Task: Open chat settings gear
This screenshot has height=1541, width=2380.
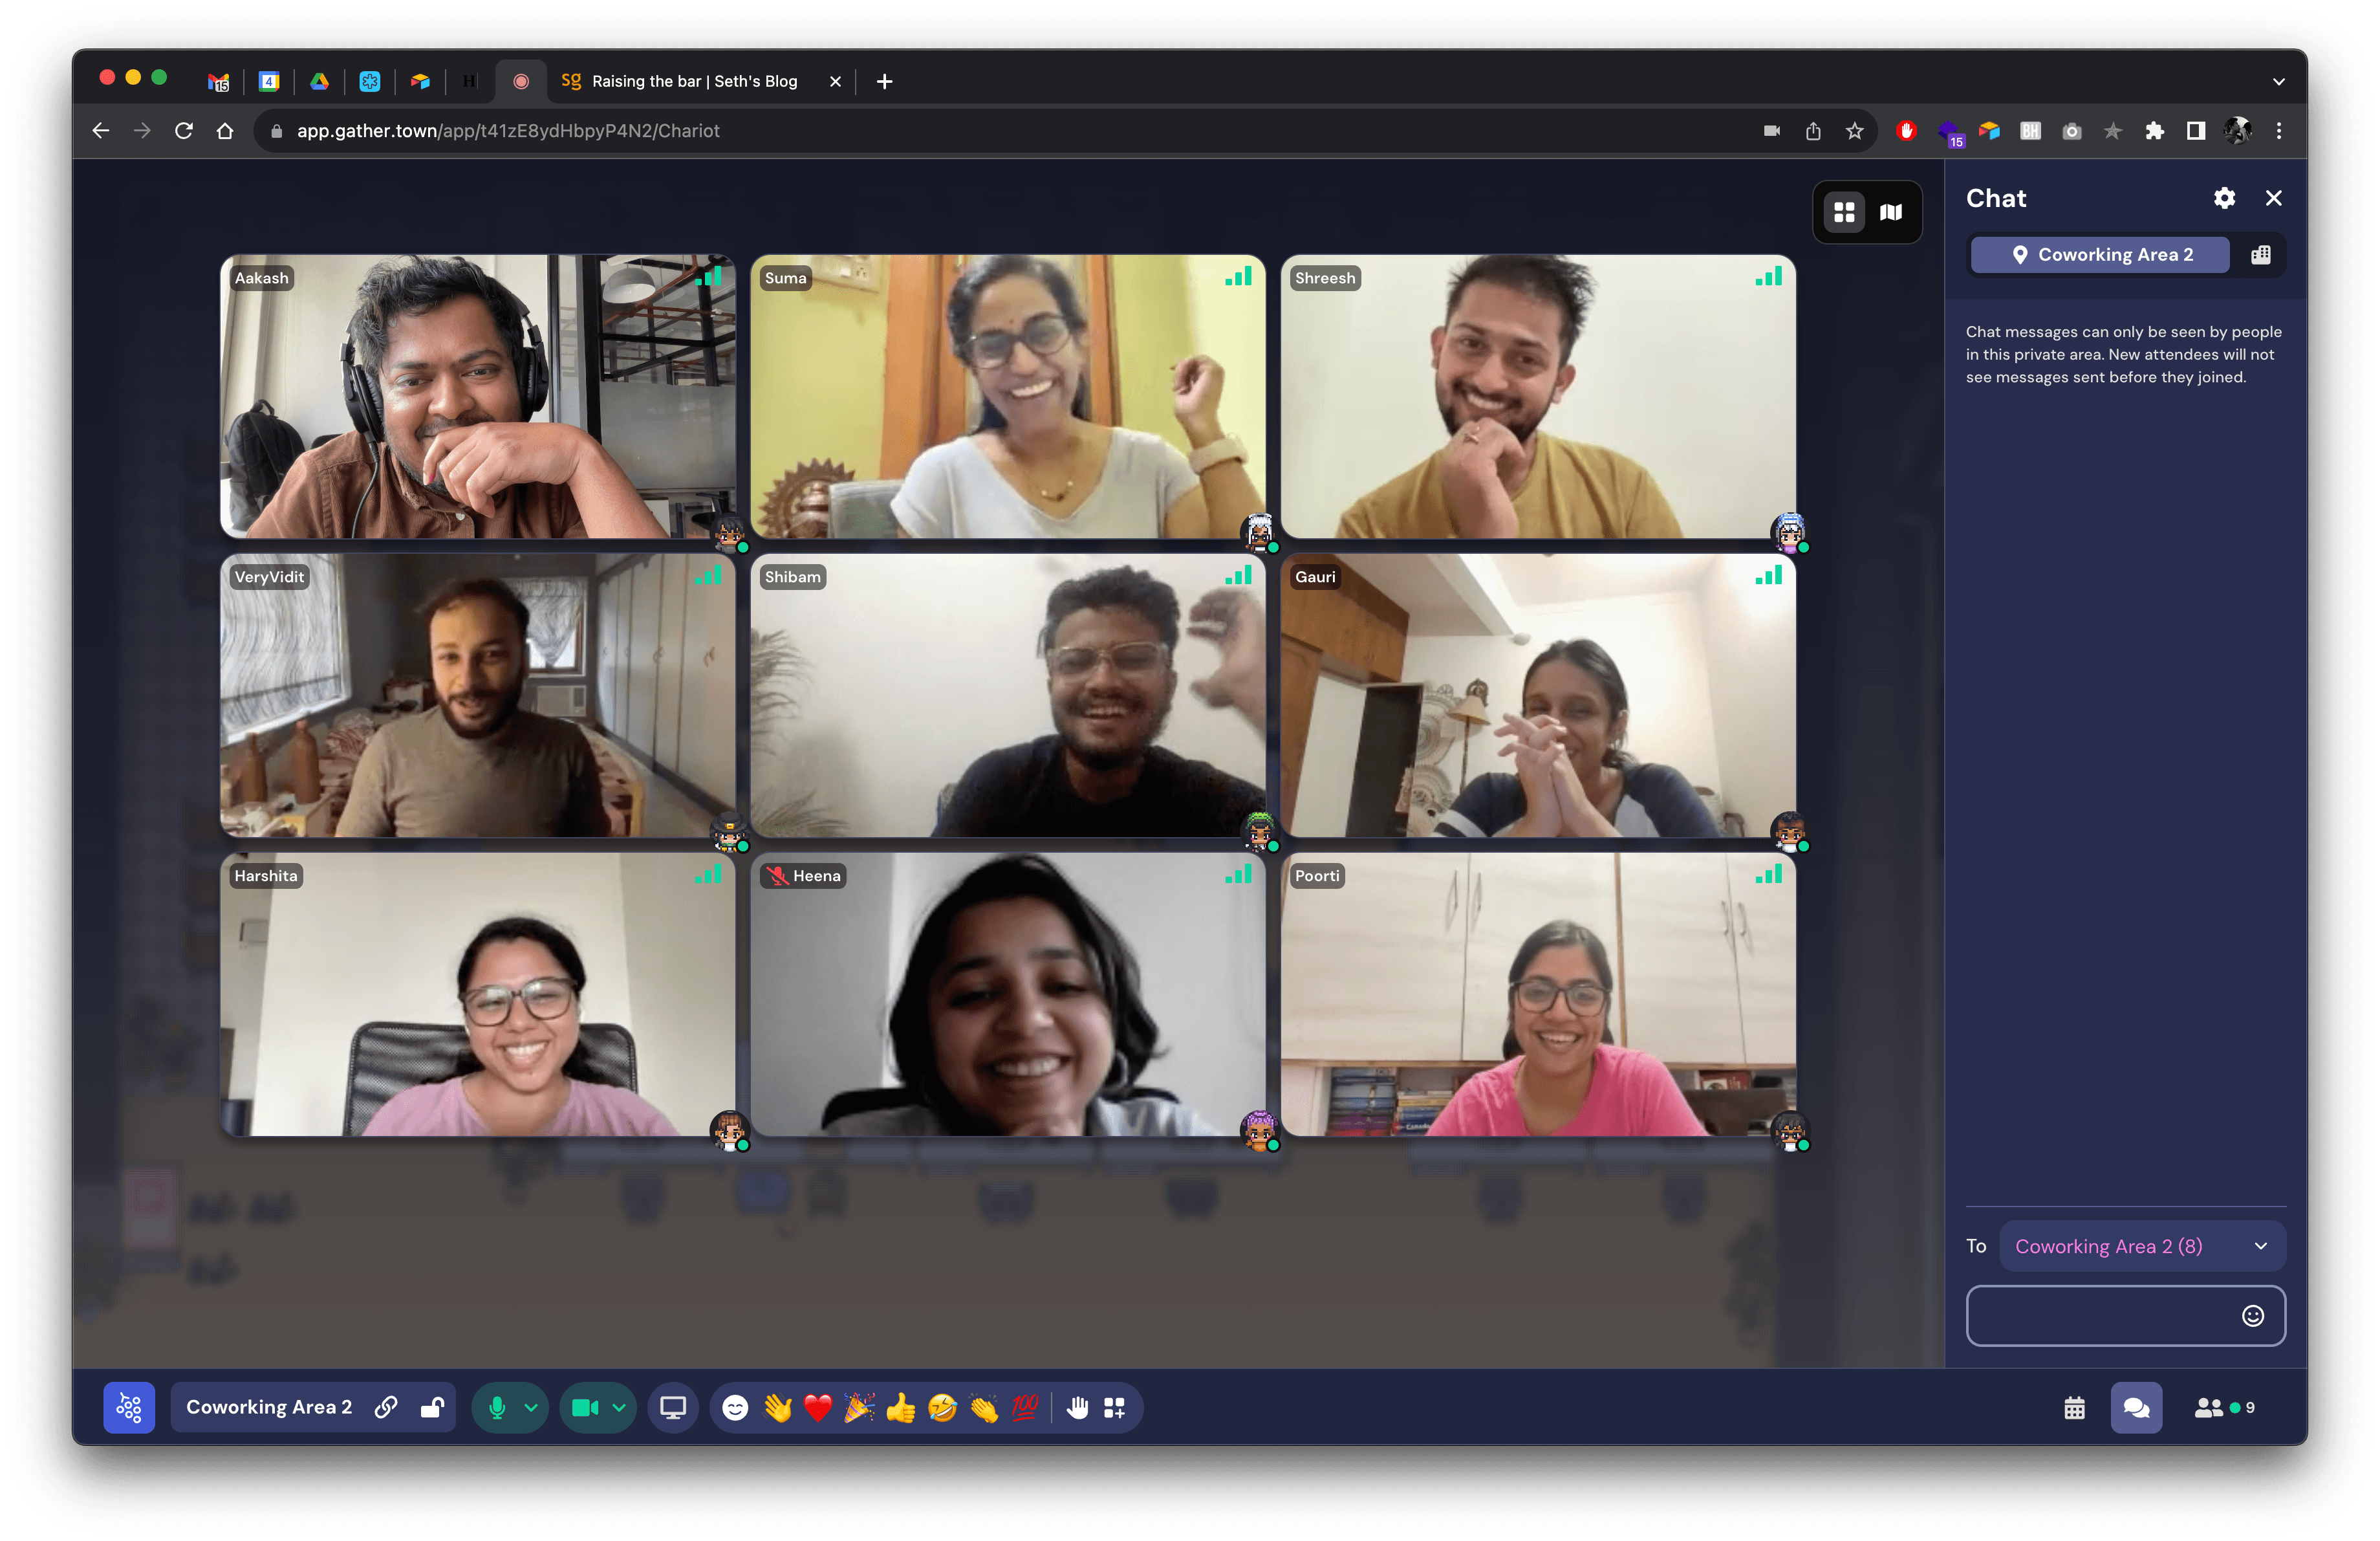Action: [x=2223, y=198]
